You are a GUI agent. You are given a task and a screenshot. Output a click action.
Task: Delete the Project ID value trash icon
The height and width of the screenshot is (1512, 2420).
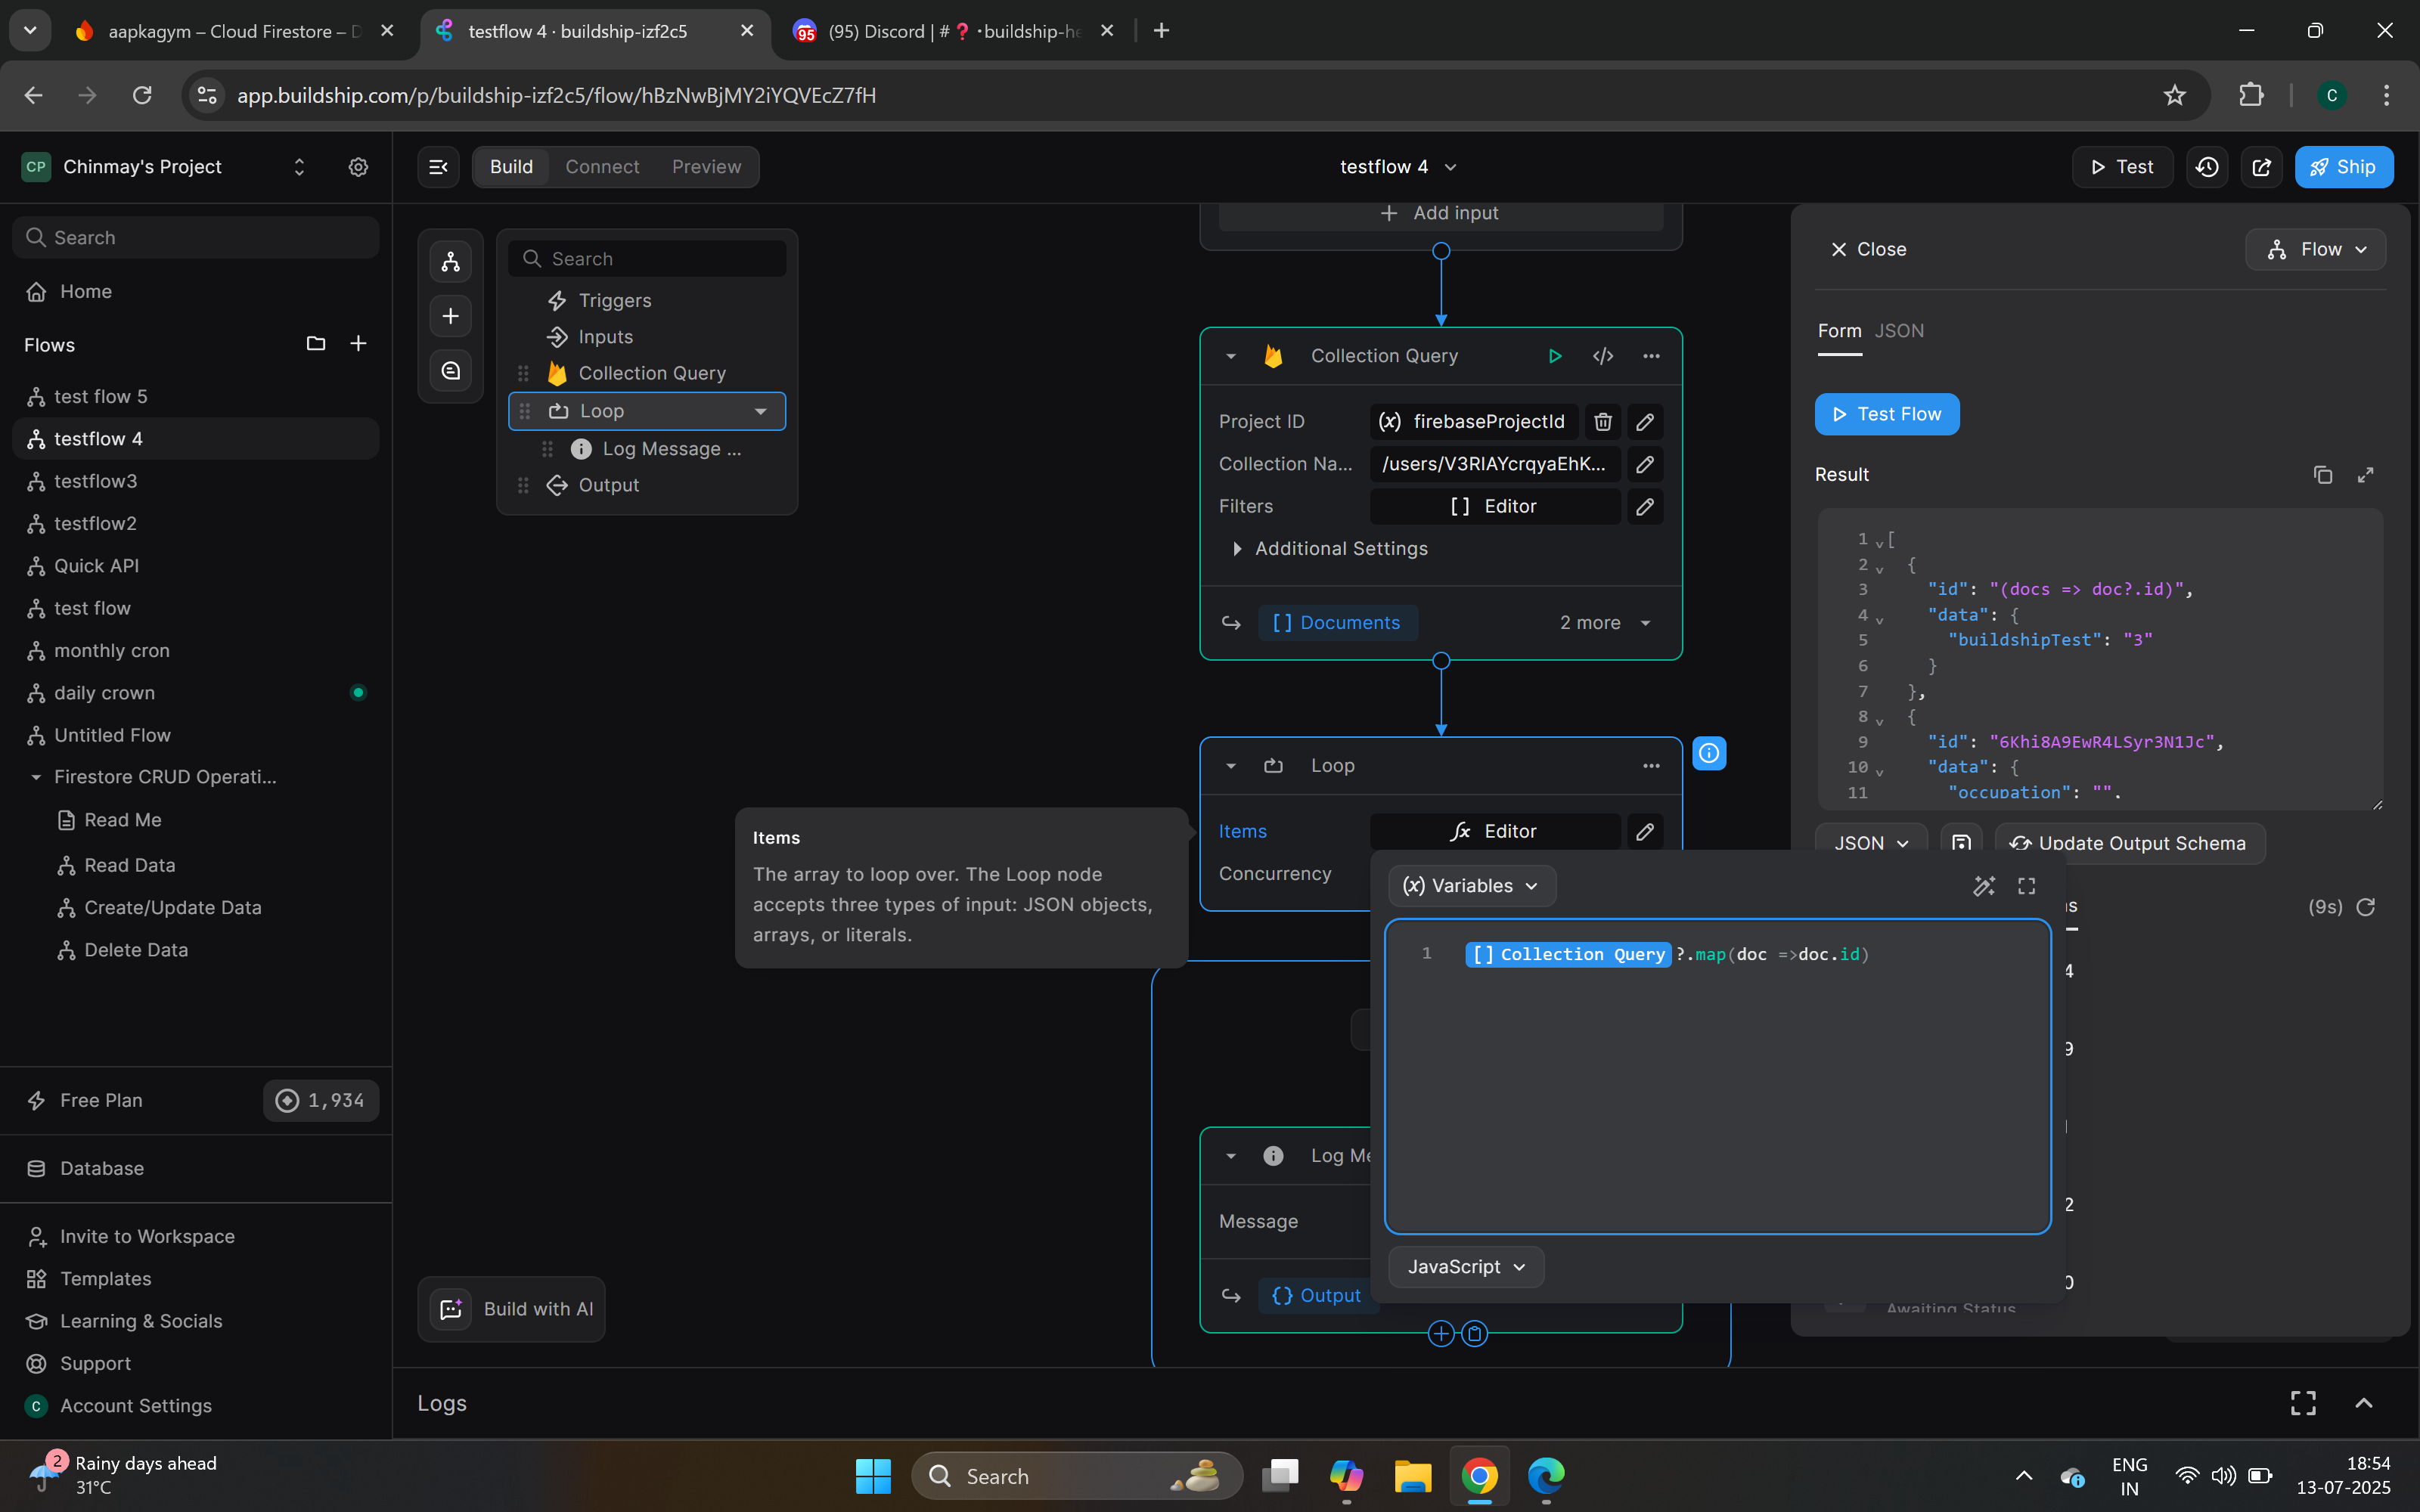coord(1603,422)
